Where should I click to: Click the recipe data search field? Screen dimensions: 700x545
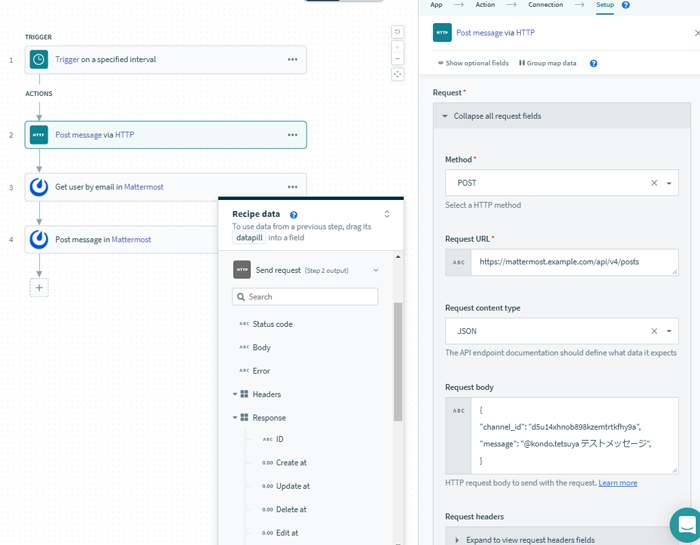[x=305, y=297]
